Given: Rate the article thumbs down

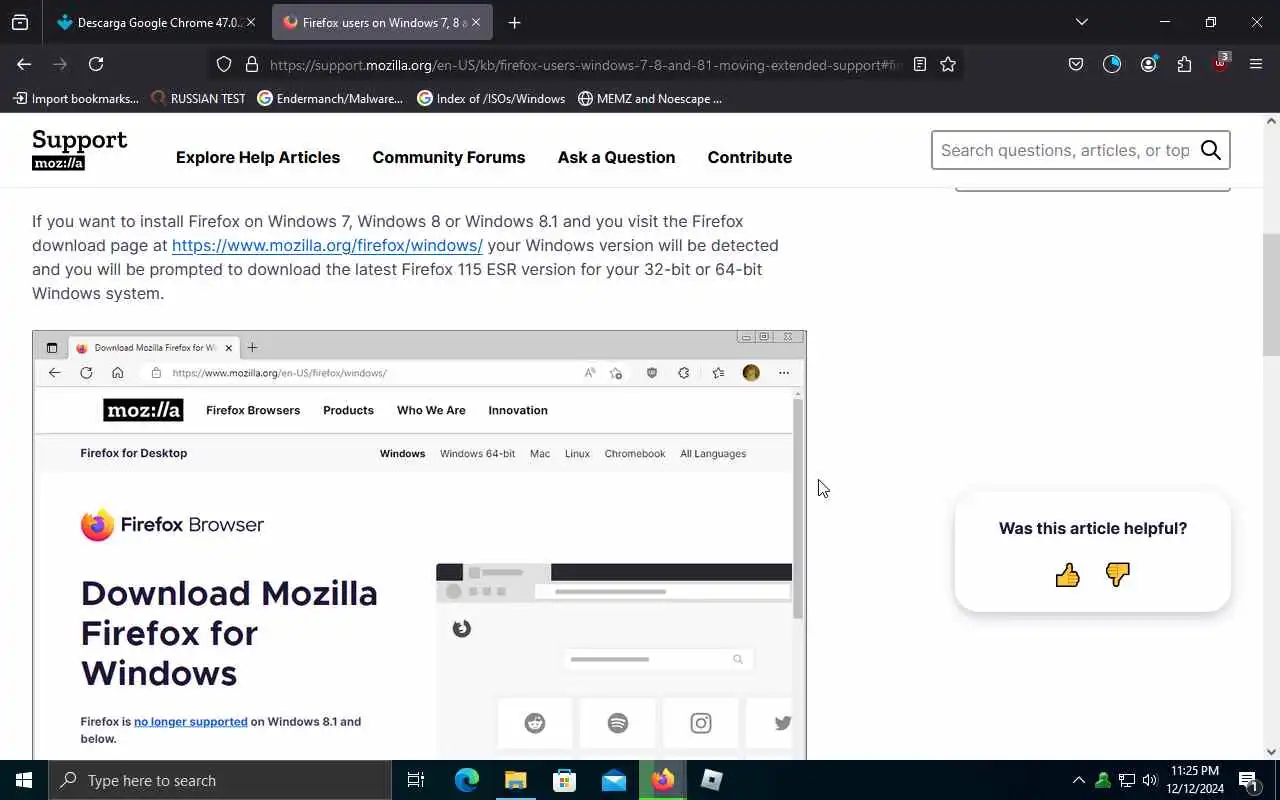Looking at the screenshot, I should [1117, 574].
